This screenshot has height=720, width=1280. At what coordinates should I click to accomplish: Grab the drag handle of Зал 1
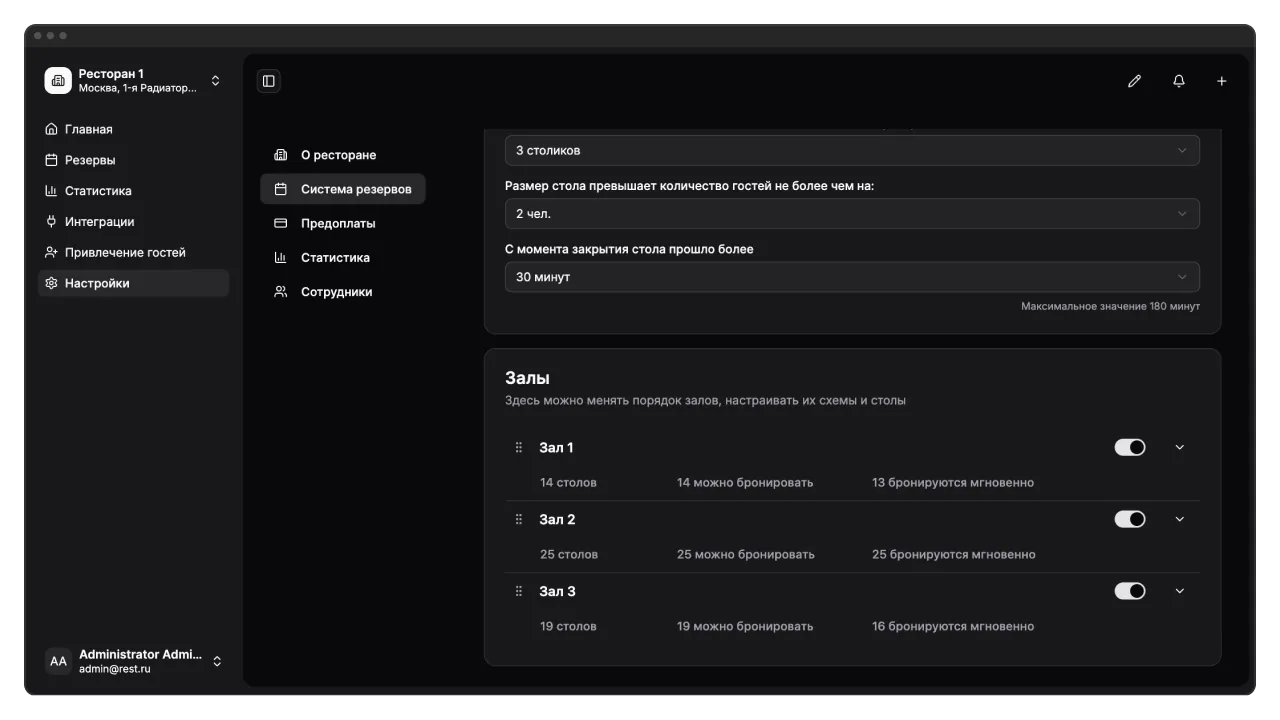519,448
